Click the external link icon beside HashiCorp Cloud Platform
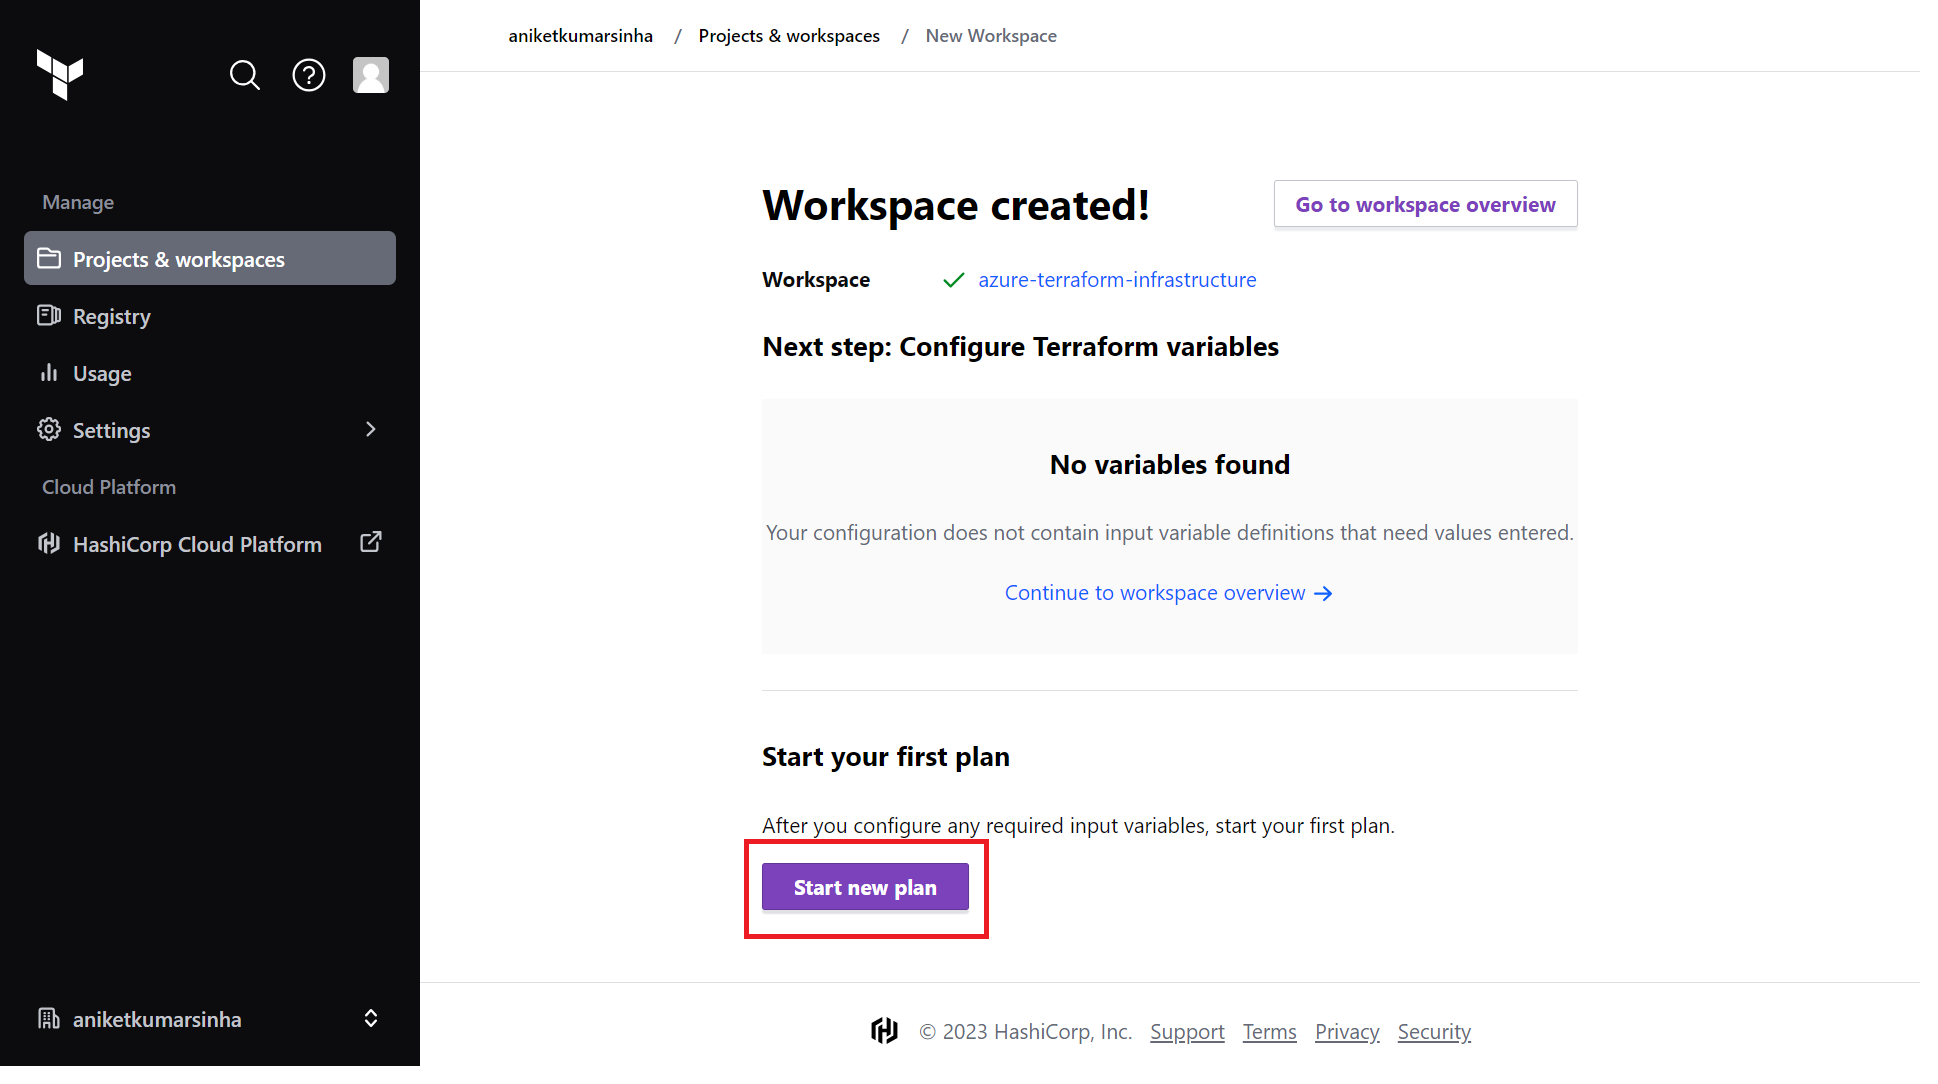The image size is (1938, 1084). (x=371, y=542)
